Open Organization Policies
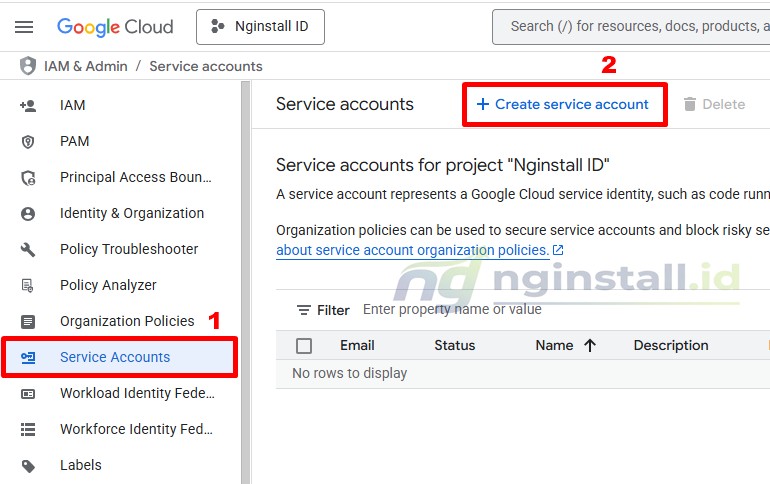This screenshot has height=484, width=770. 127,321
